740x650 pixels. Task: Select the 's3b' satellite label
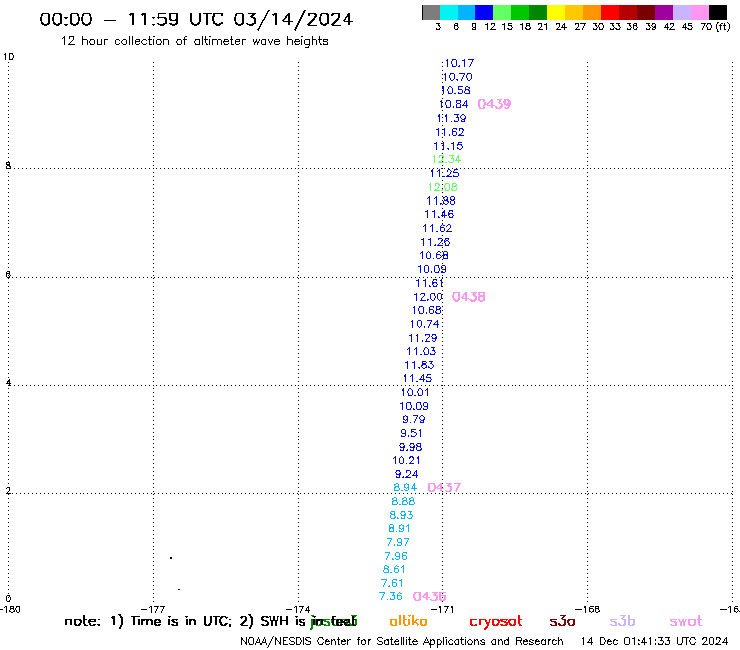click(x=622, y=621)
